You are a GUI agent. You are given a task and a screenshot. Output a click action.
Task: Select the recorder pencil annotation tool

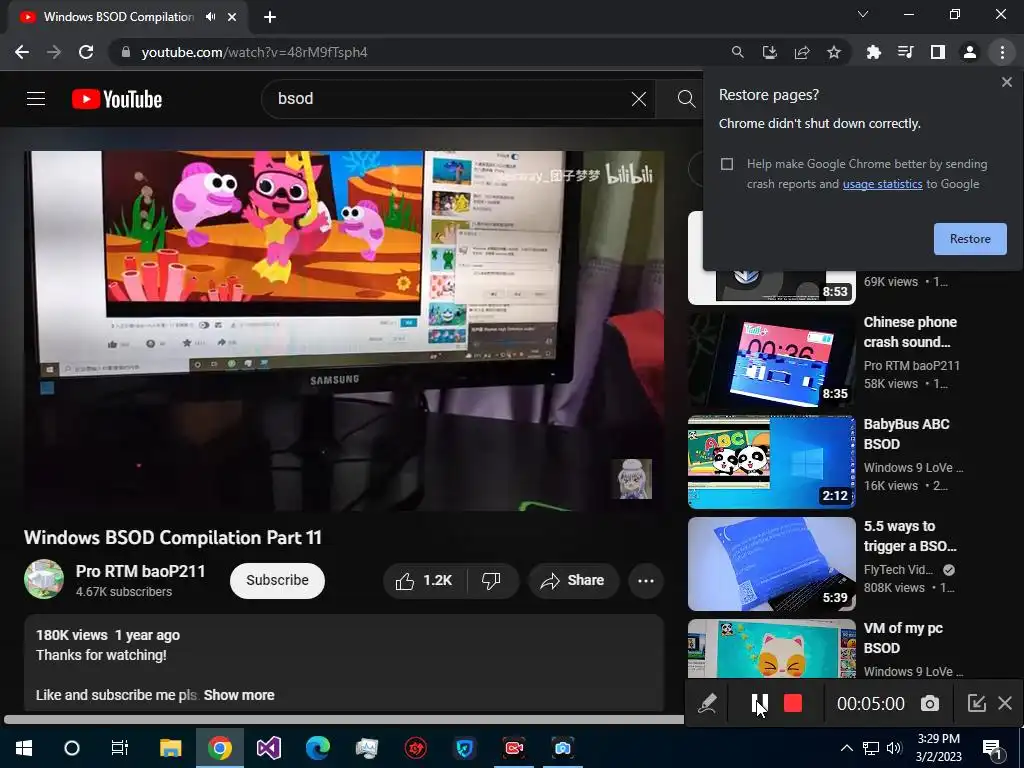pos(707,703)
